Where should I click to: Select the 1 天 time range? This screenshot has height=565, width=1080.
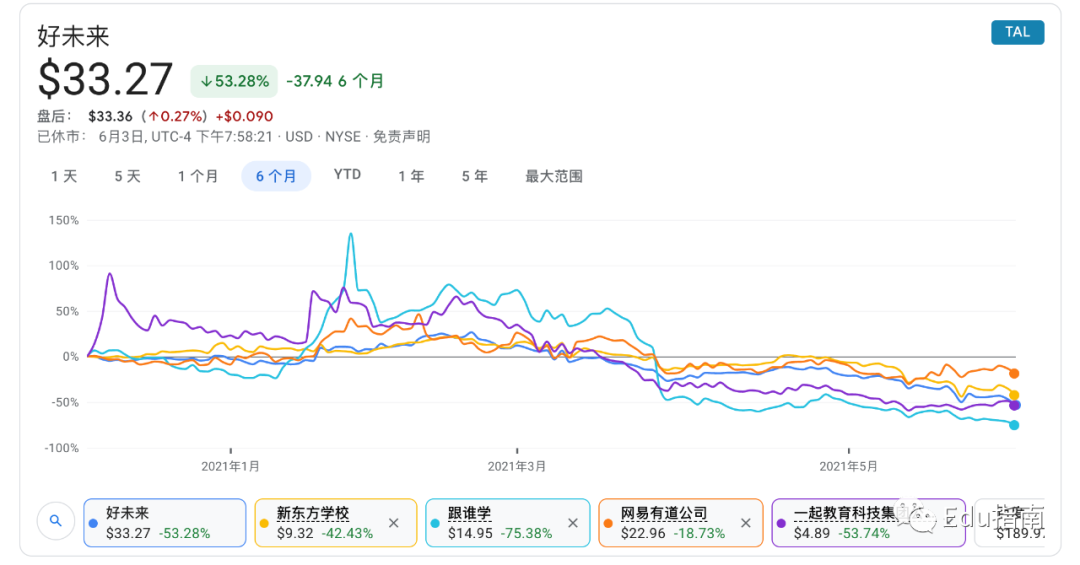pyautogui.click(x=64, y=176)
